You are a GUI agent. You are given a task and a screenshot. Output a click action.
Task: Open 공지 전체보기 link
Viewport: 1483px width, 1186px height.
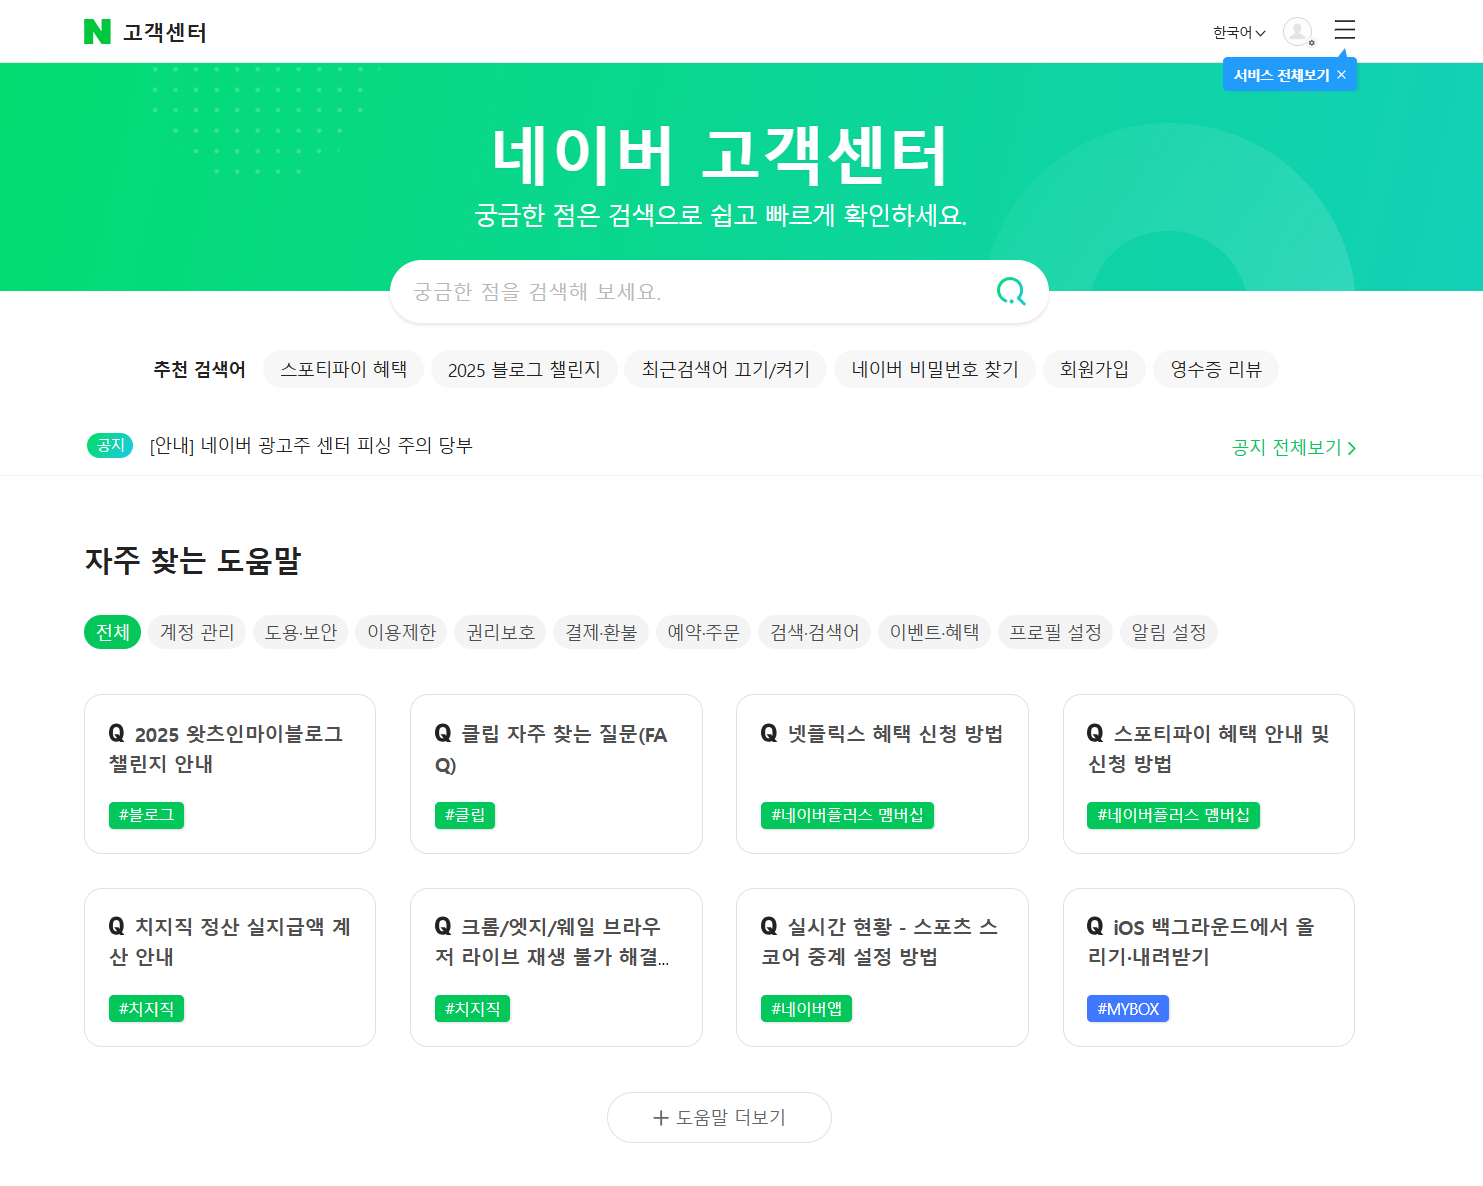[1294, 447]
